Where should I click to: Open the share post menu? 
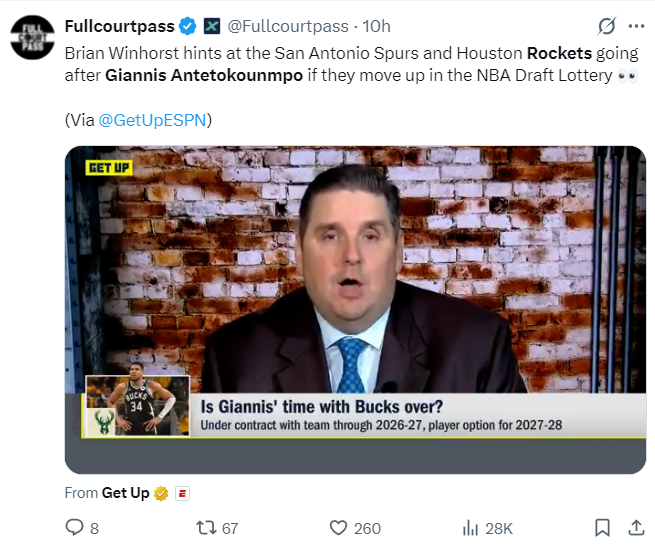click(x=636, y=528)
